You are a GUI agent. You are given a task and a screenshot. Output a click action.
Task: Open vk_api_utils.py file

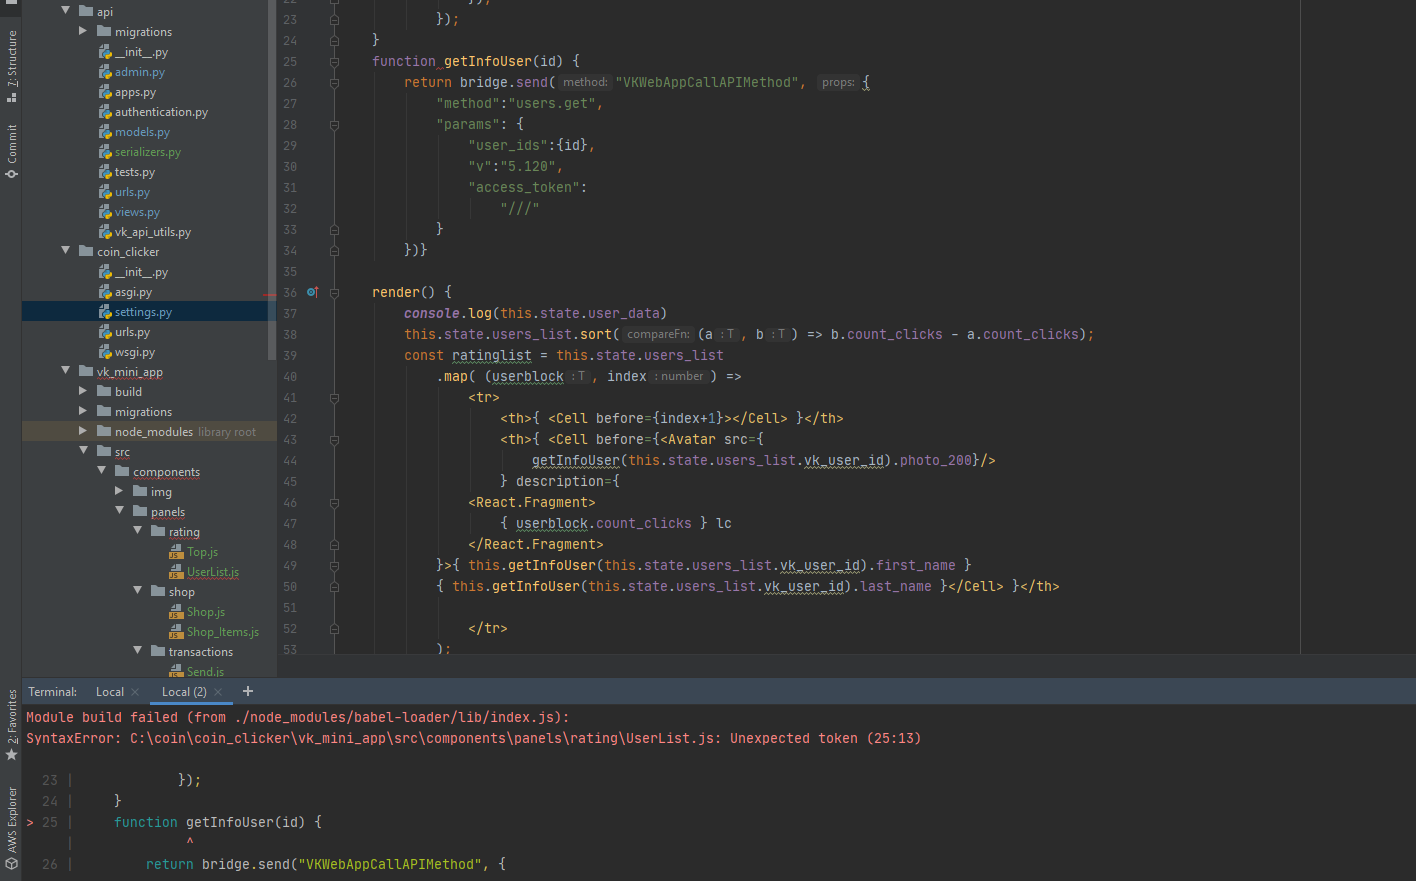(153, 232)
